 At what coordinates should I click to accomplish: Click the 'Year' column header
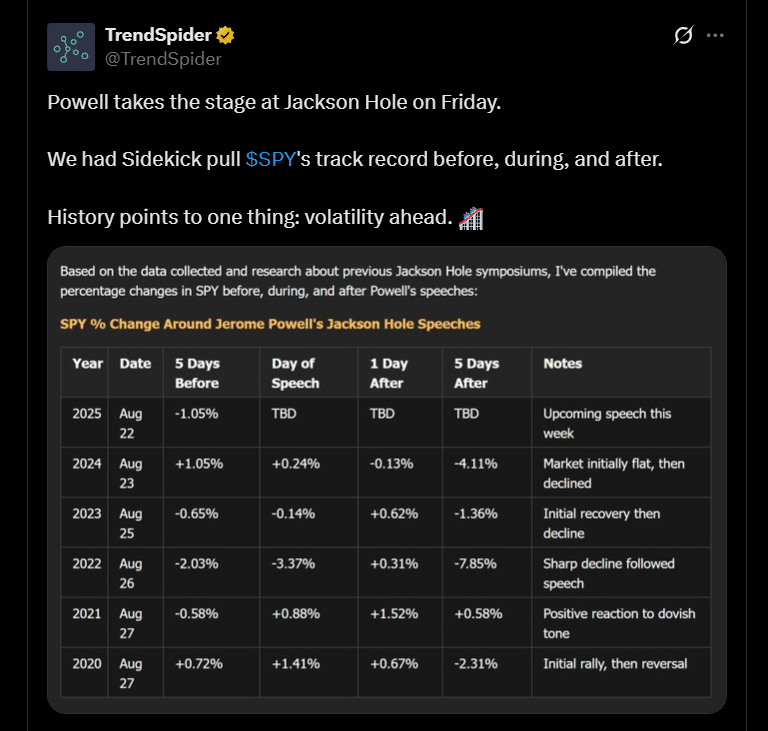(x=88, y=364)
